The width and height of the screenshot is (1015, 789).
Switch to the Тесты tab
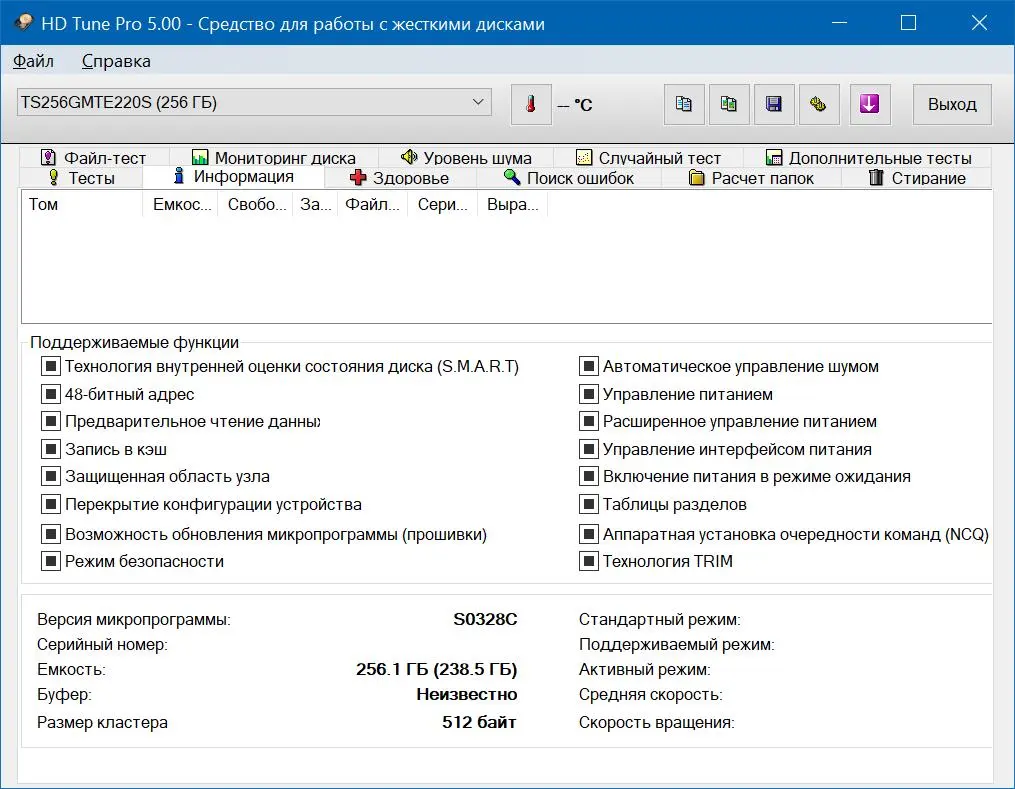point(82,178)
